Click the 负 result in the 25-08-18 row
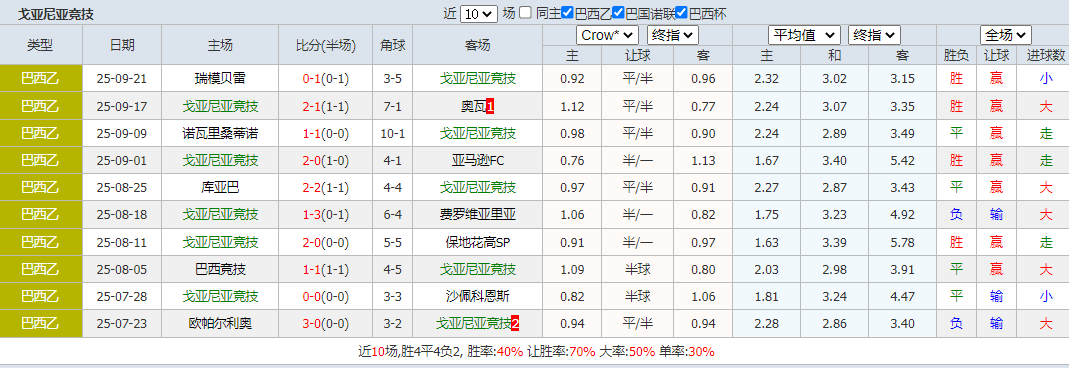The width and height of the screenshot is (1069, 368). tap(957, 215)
